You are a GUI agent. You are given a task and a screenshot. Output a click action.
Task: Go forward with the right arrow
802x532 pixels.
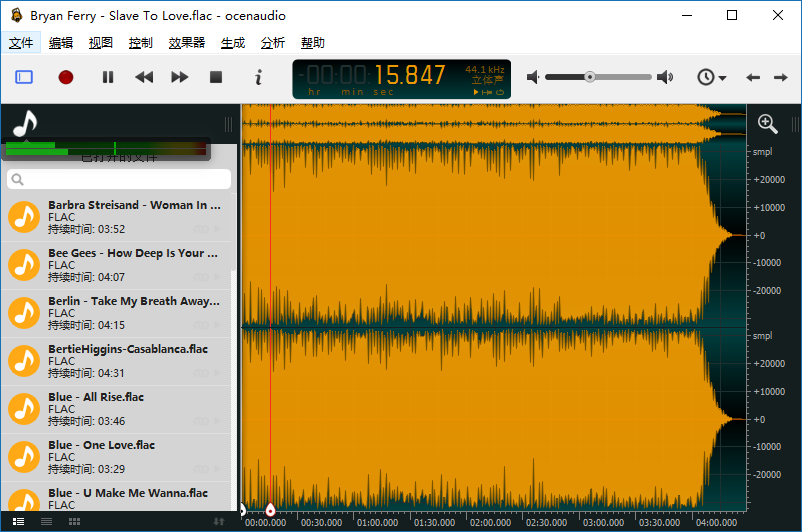coord(781,78)
